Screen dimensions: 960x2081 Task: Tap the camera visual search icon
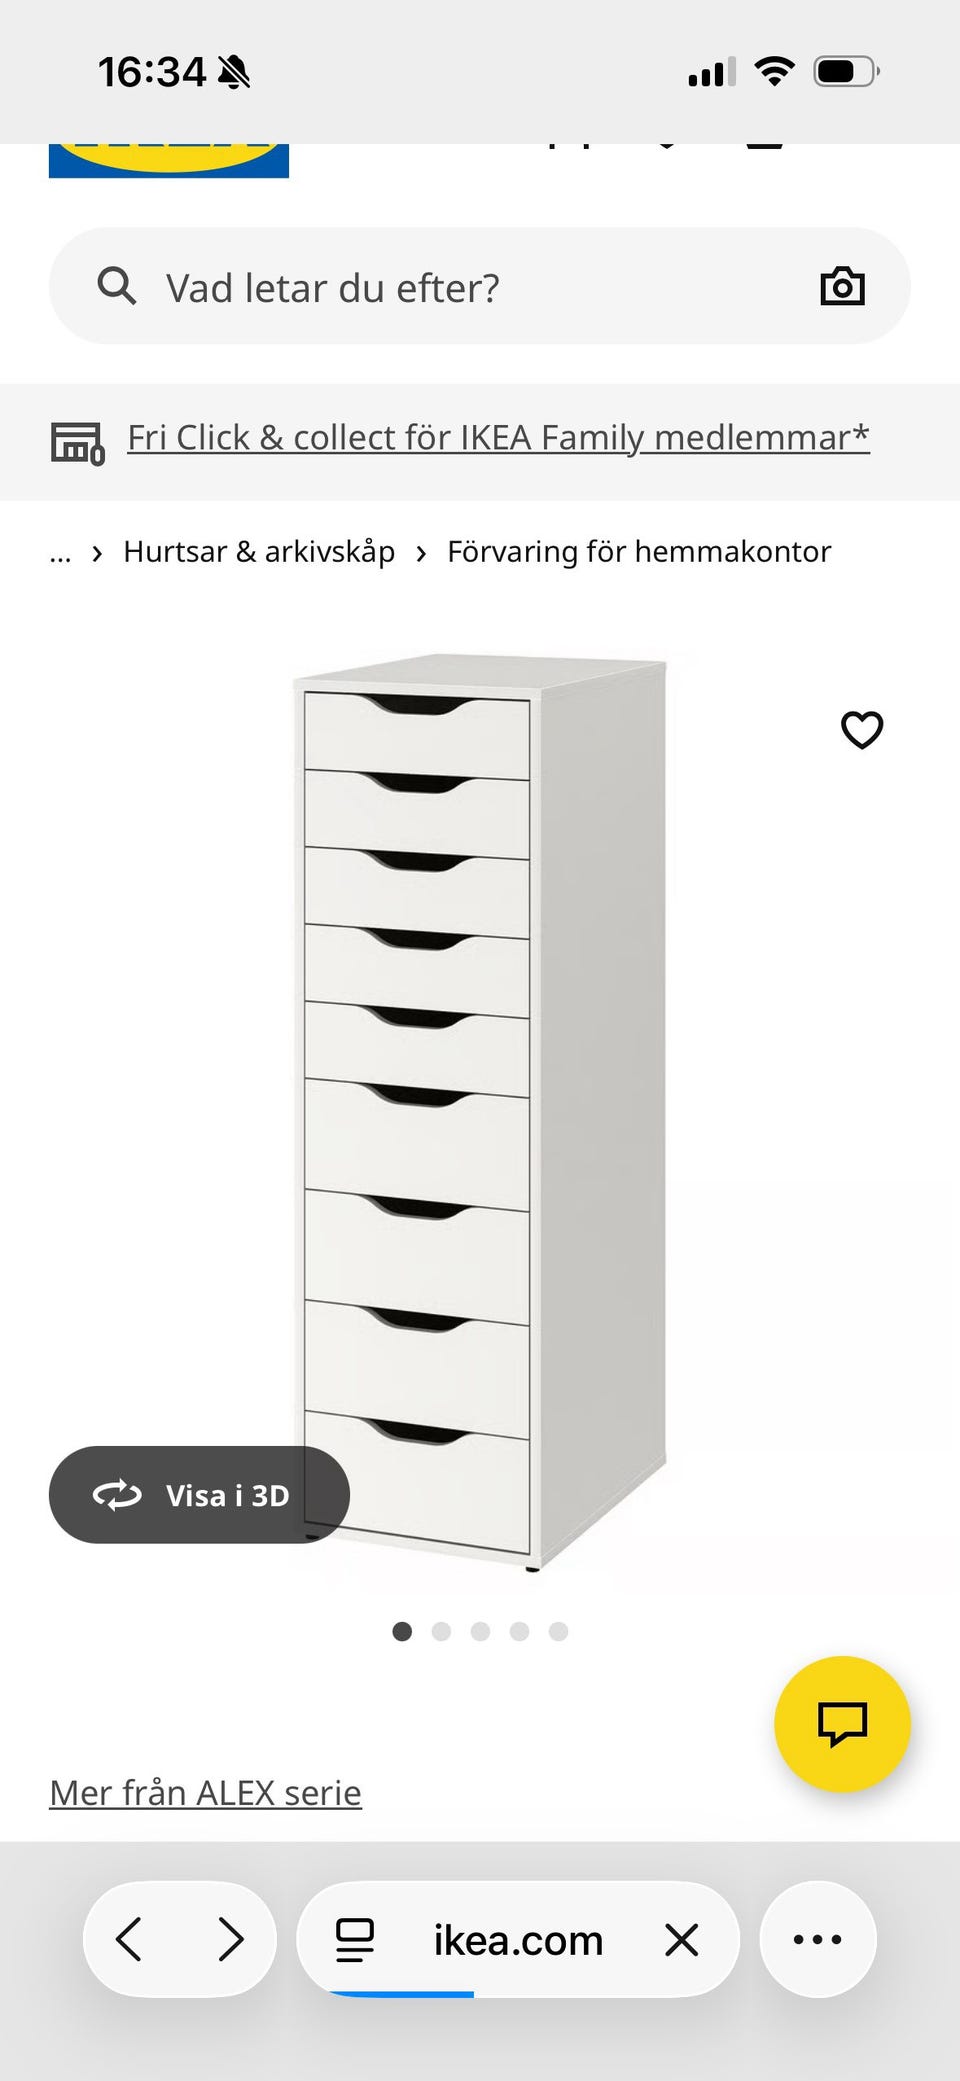click(842, 287)
